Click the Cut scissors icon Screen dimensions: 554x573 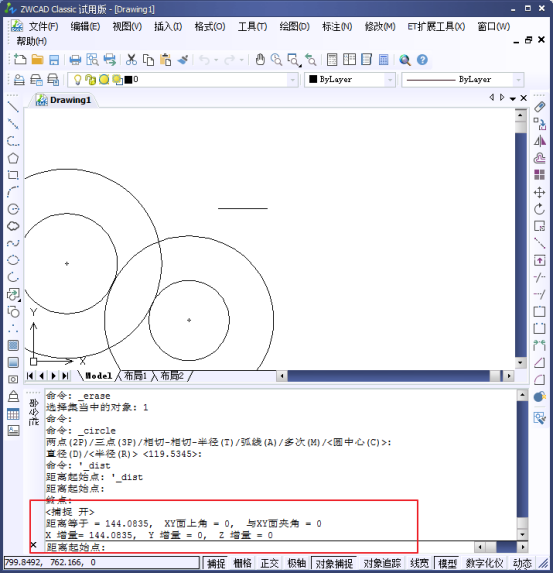[x=131, y=60]
